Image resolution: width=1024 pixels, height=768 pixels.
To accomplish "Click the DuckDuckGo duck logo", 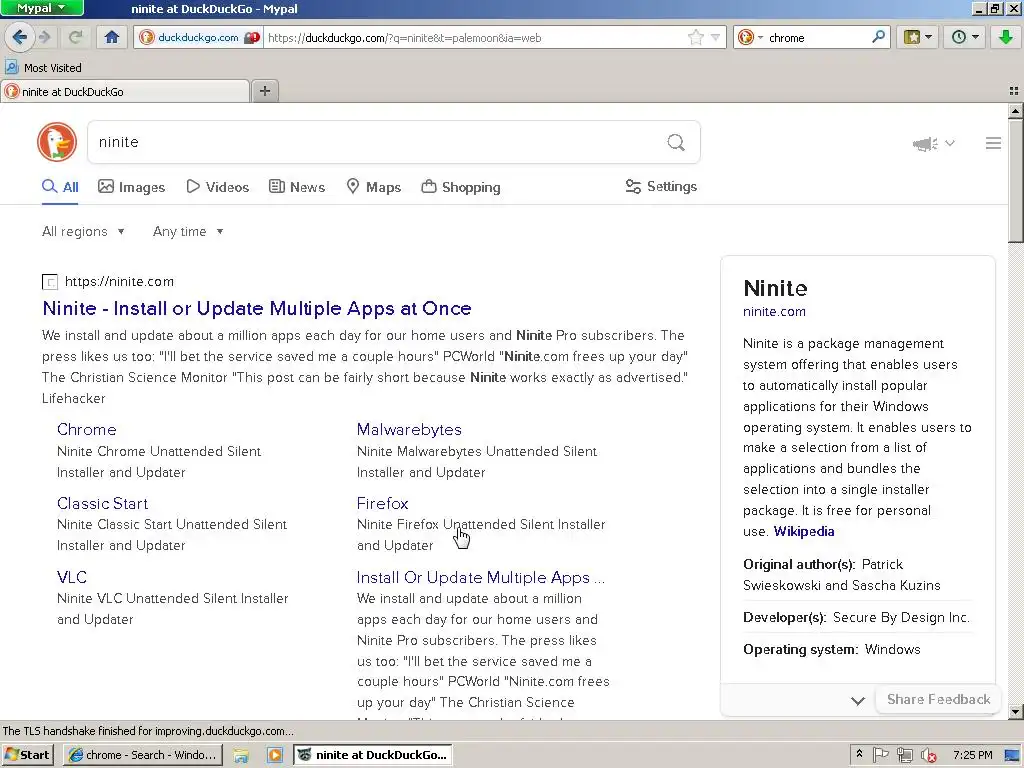I will pyautogui.click(x=57, y=142).
